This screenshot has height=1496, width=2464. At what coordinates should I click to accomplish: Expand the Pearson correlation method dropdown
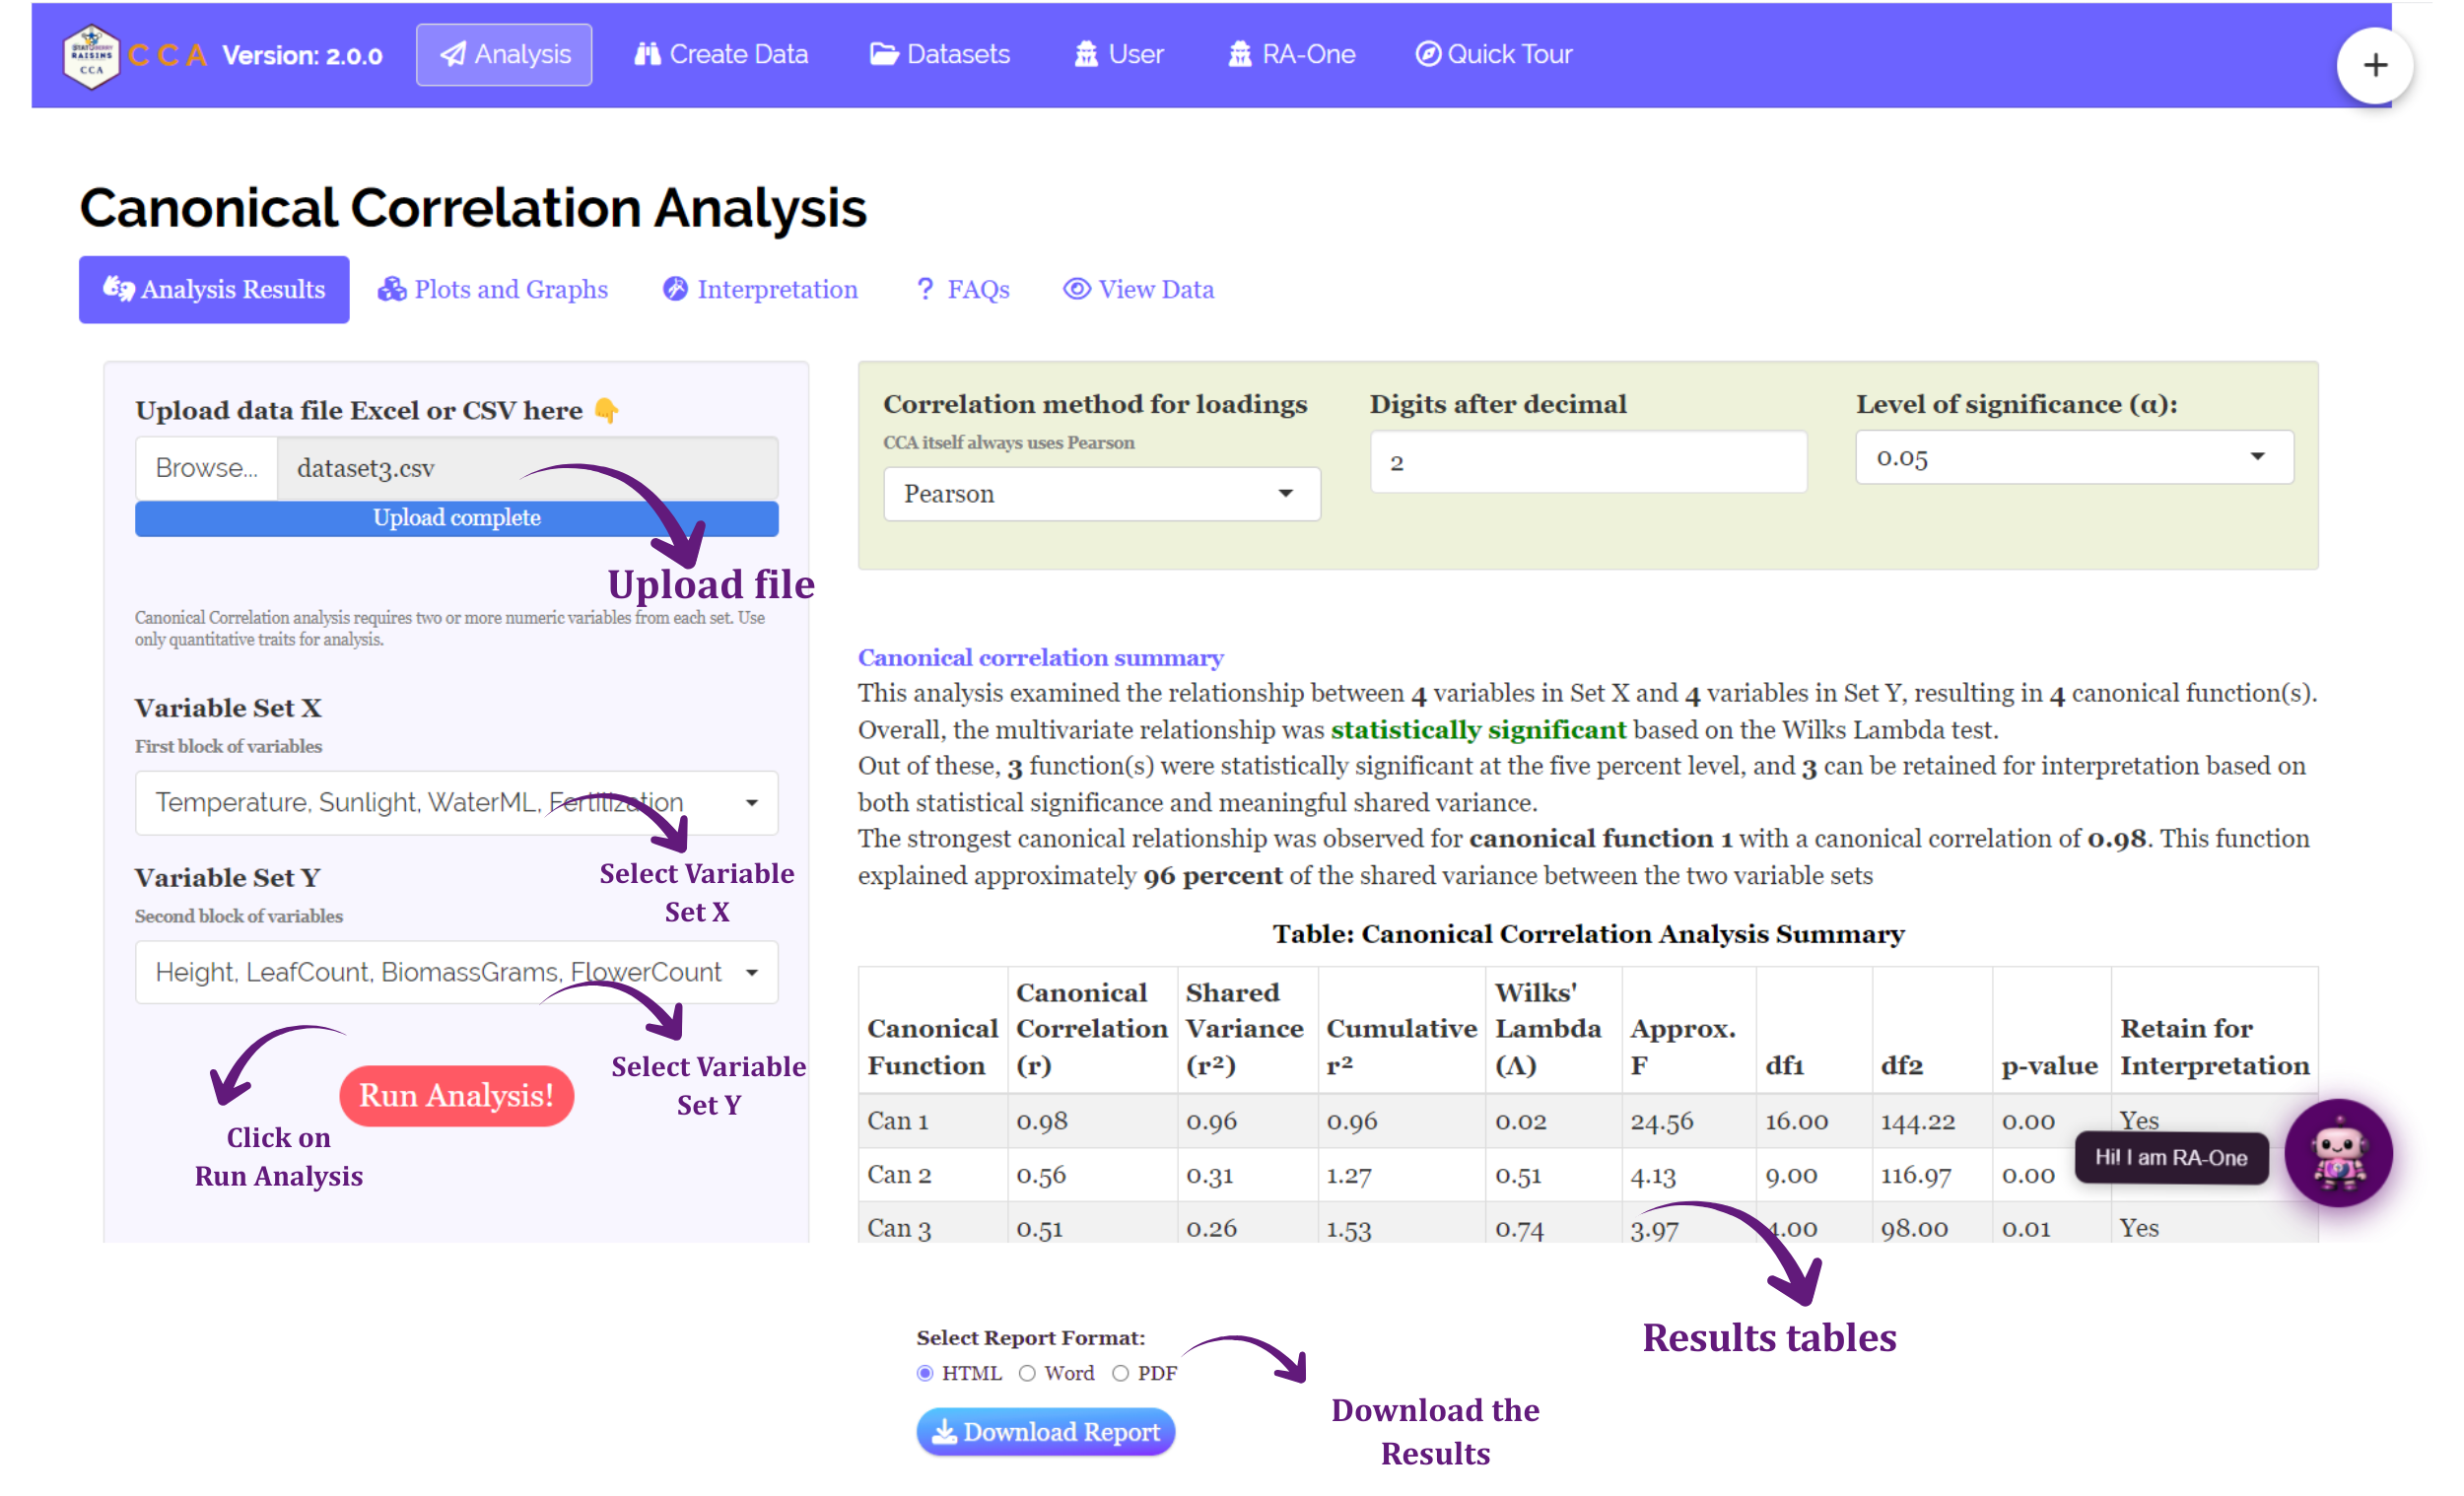[1102, 494]
